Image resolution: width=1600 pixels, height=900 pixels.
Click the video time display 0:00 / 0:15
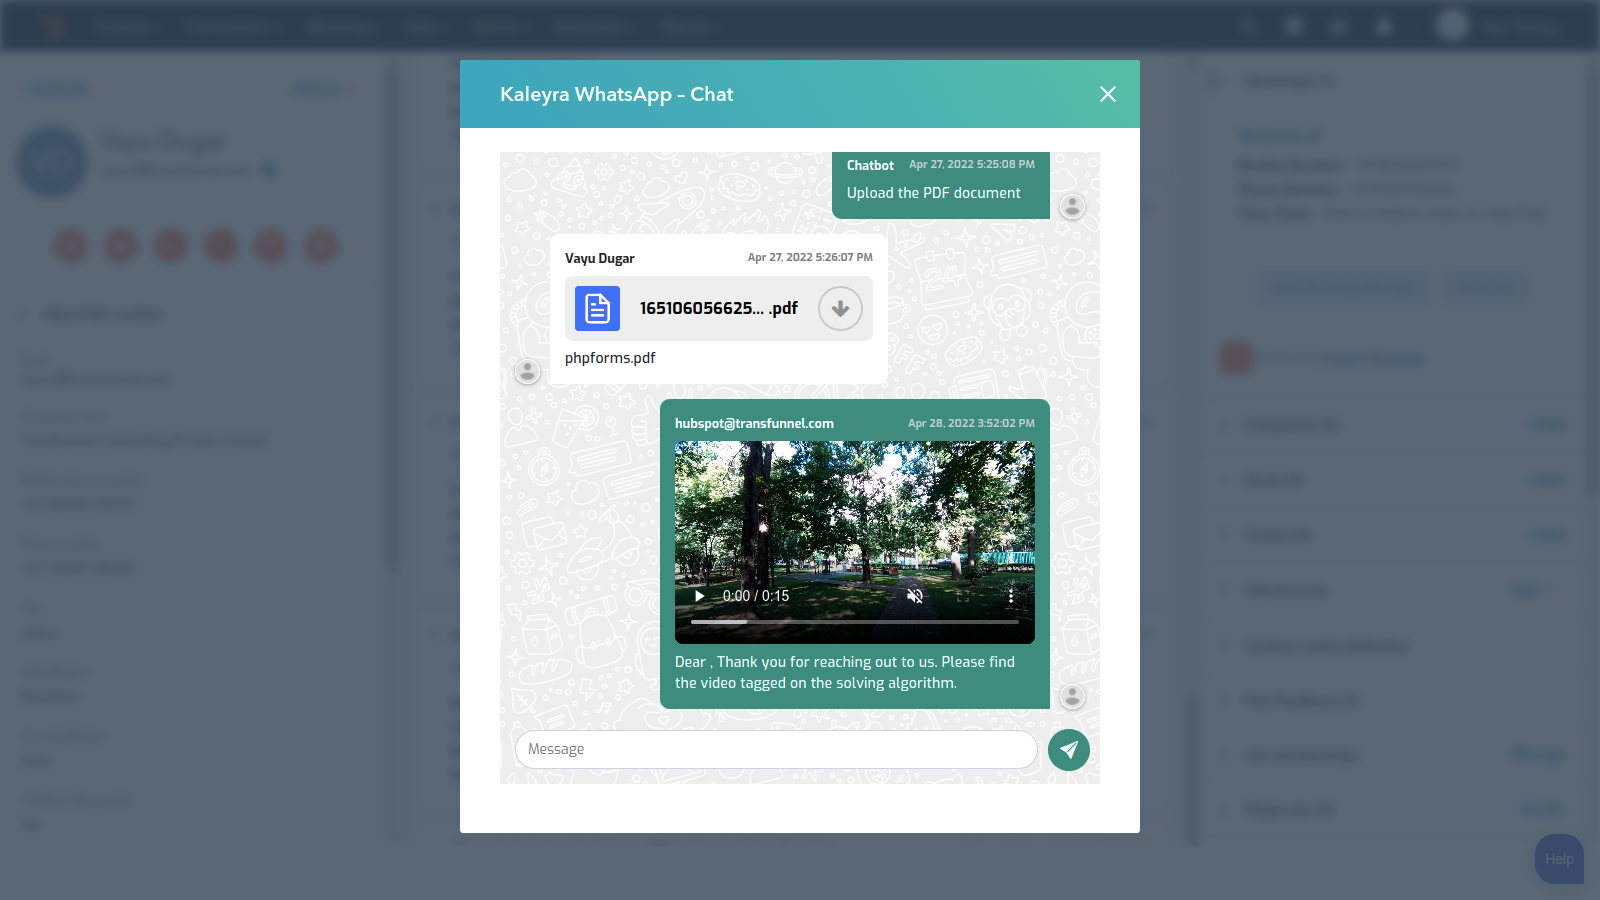pos(756,596)
